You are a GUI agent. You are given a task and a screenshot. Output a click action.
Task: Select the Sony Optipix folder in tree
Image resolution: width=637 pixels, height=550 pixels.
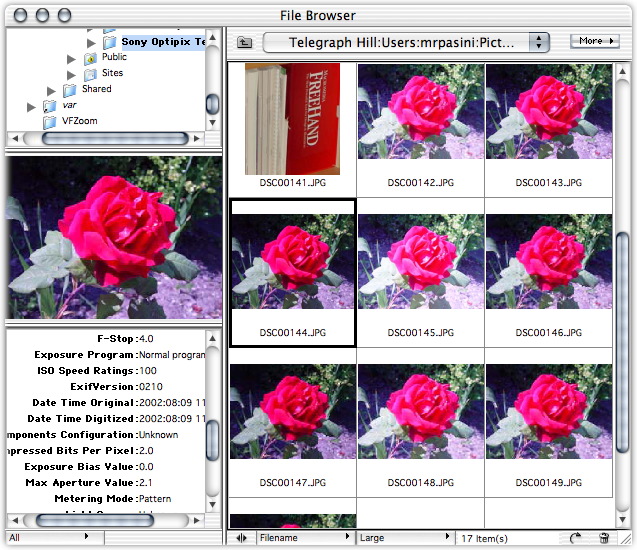coord(162,42)
